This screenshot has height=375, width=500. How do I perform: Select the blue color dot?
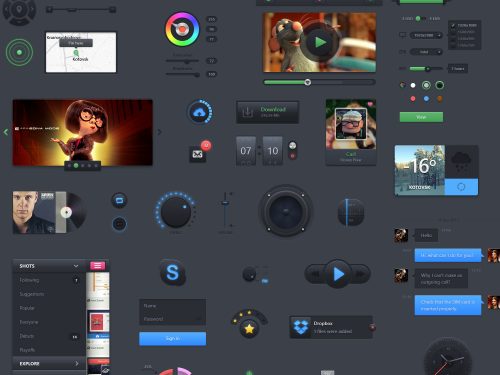pos(426,99)
